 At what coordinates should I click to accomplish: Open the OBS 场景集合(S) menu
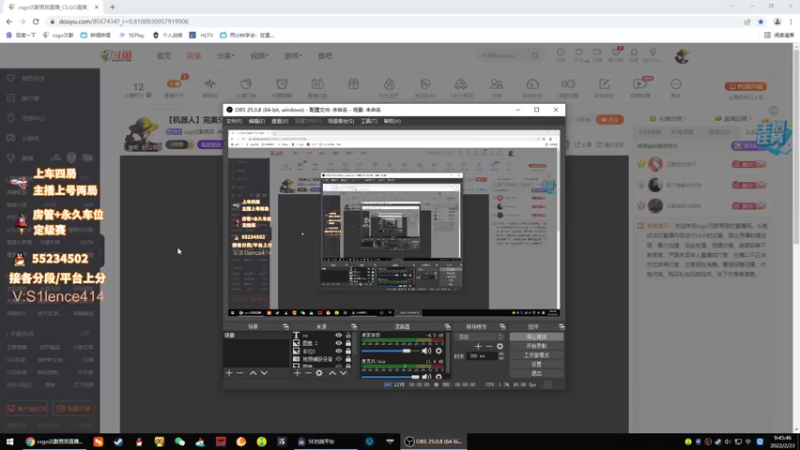point(341,121)
